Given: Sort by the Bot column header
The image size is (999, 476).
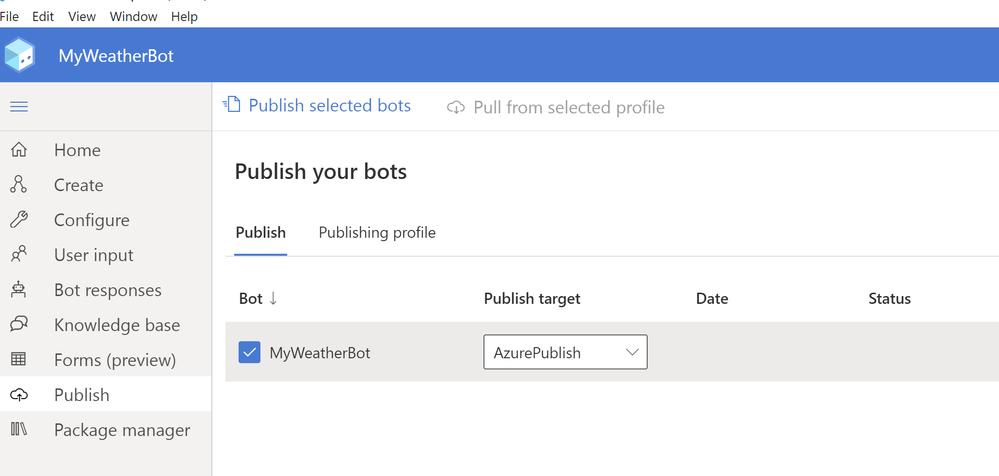Looking at the screenshot, I should [257, 298].
